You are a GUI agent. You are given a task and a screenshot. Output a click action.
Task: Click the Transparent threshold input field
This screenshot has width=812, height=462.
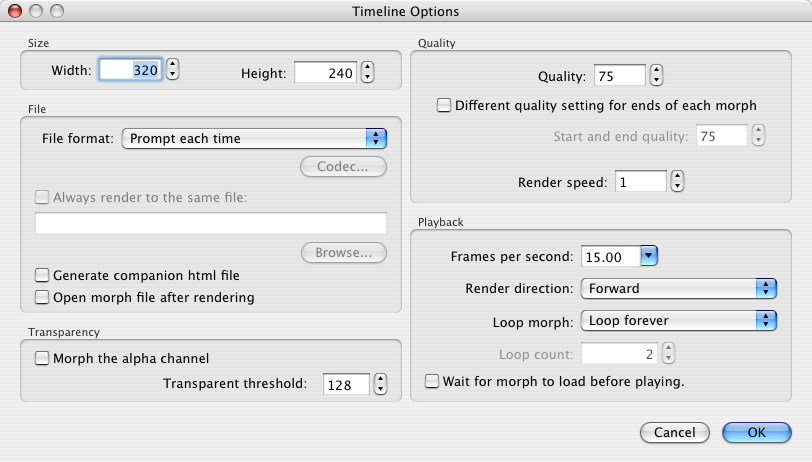[x=345, y=384]
